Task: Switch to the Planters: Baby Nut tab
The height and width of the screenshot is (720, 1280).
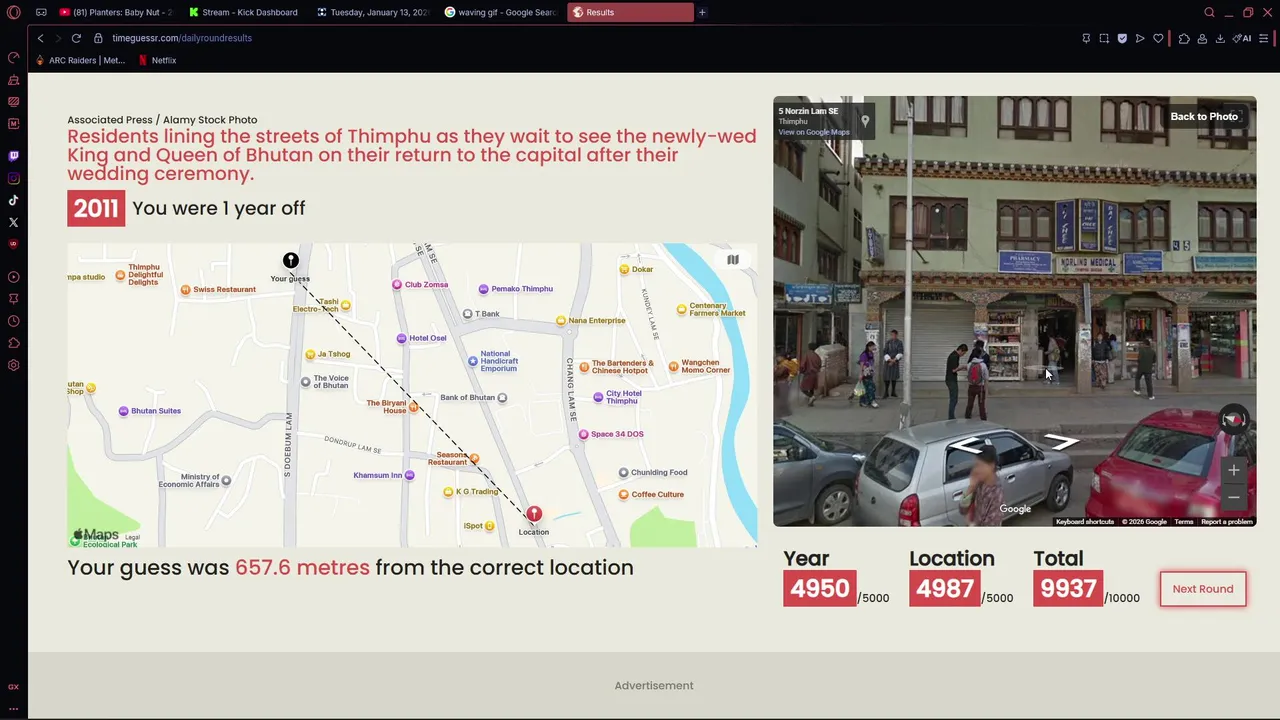Action: (116, 12)
